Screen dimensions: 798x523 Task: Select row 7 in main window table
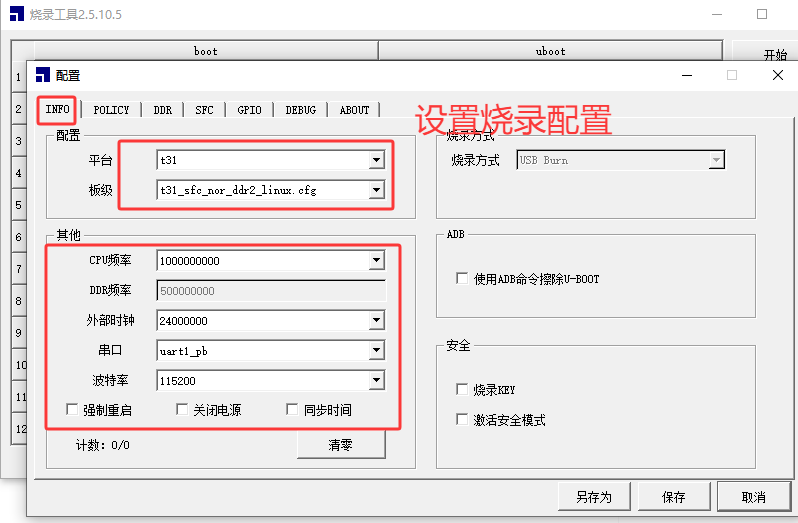click(18, 269)
